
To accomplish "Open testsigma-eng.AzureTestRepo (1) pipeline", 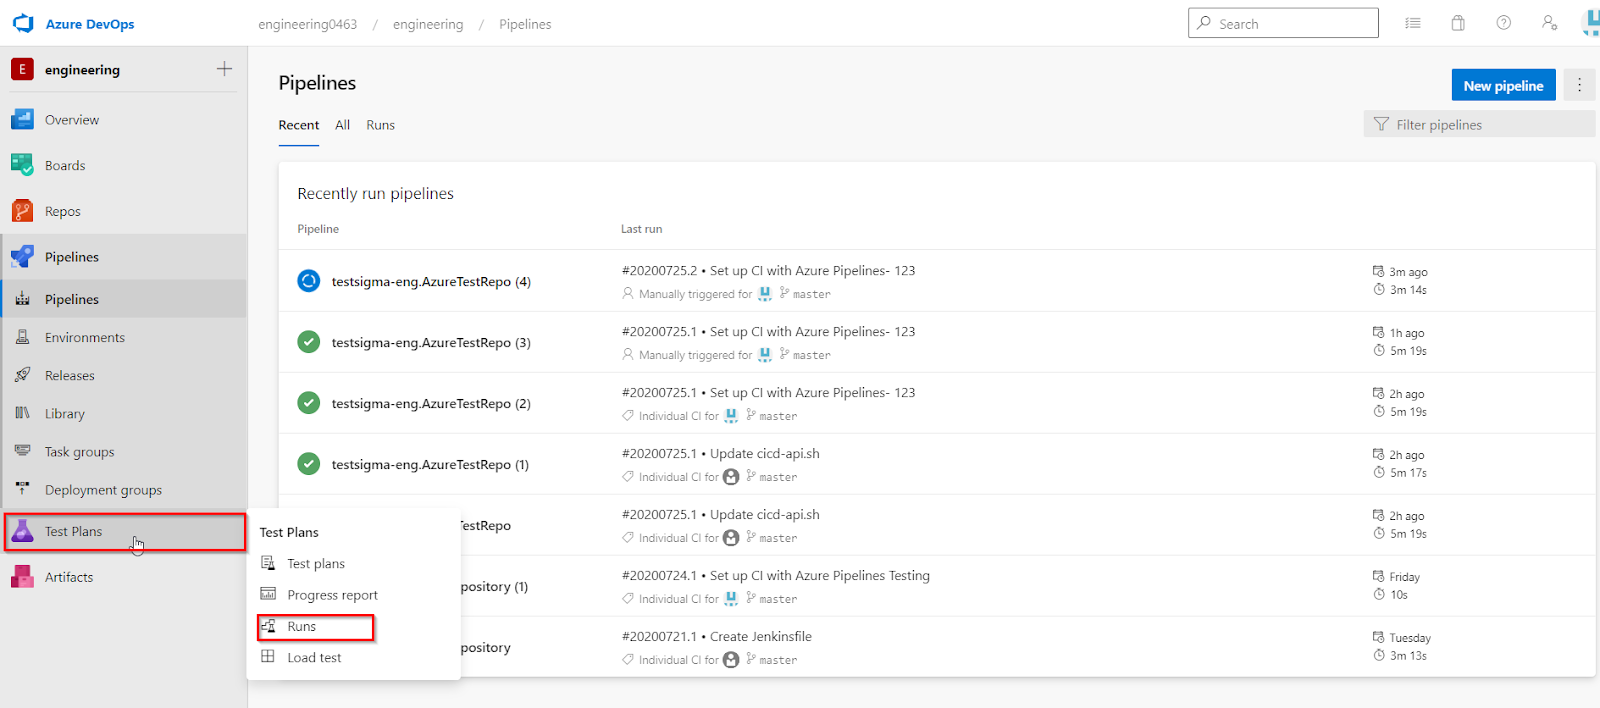I will pyautogui.click(x=430, y=465).
